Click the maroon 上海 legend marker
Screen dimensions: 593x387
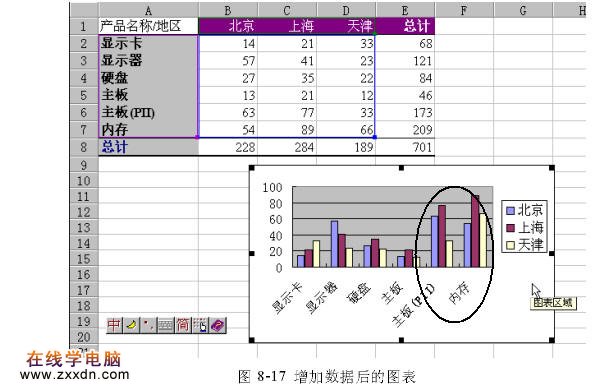coord(510,228)
